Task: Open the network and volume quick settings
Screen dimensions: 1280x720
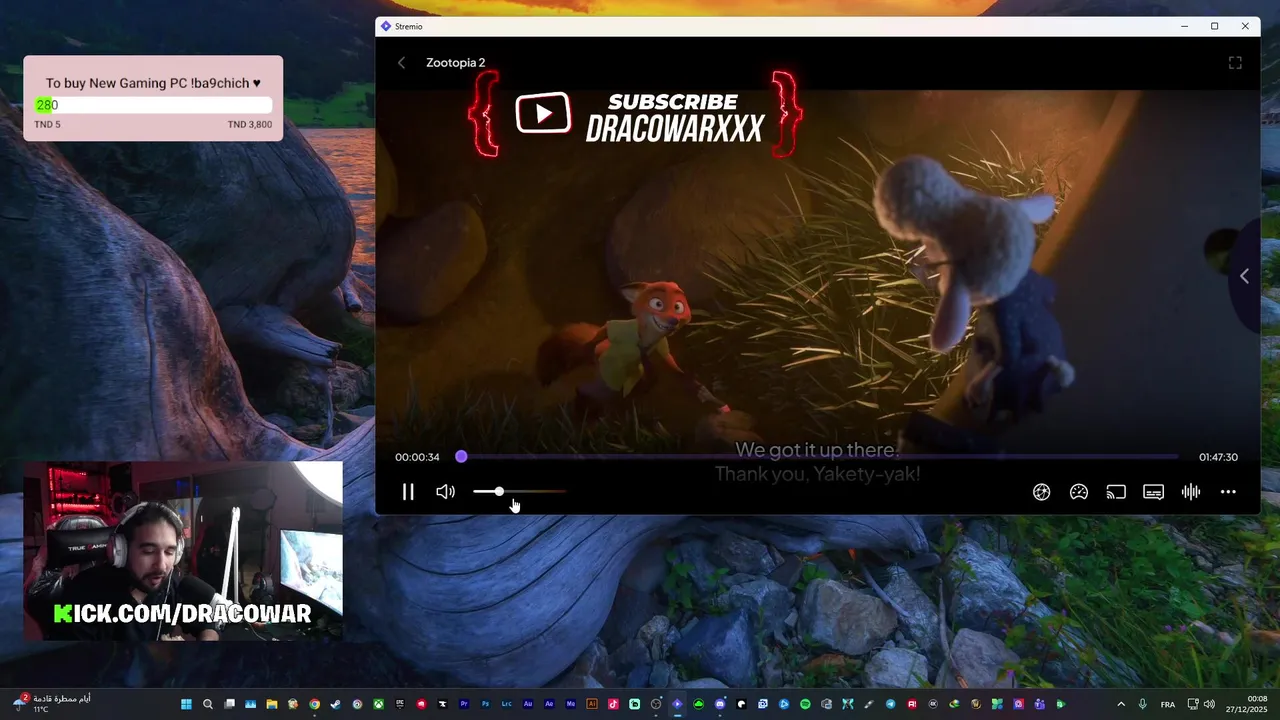Action: [x=1201, y=704]
